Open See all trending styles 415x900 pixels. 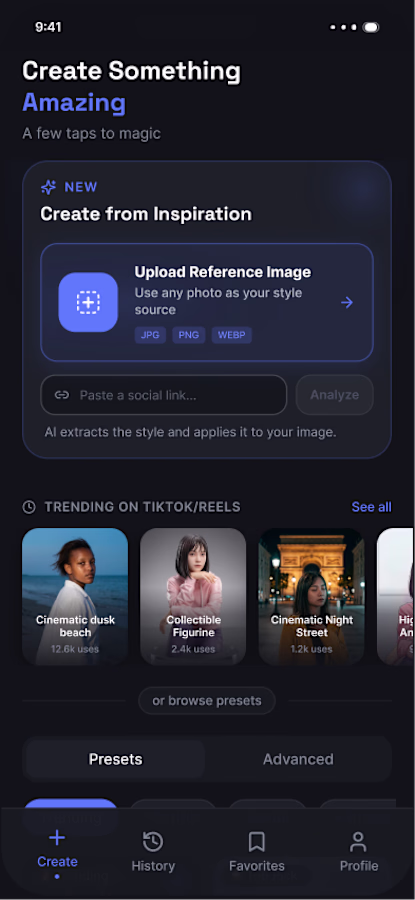pos(371,507)
